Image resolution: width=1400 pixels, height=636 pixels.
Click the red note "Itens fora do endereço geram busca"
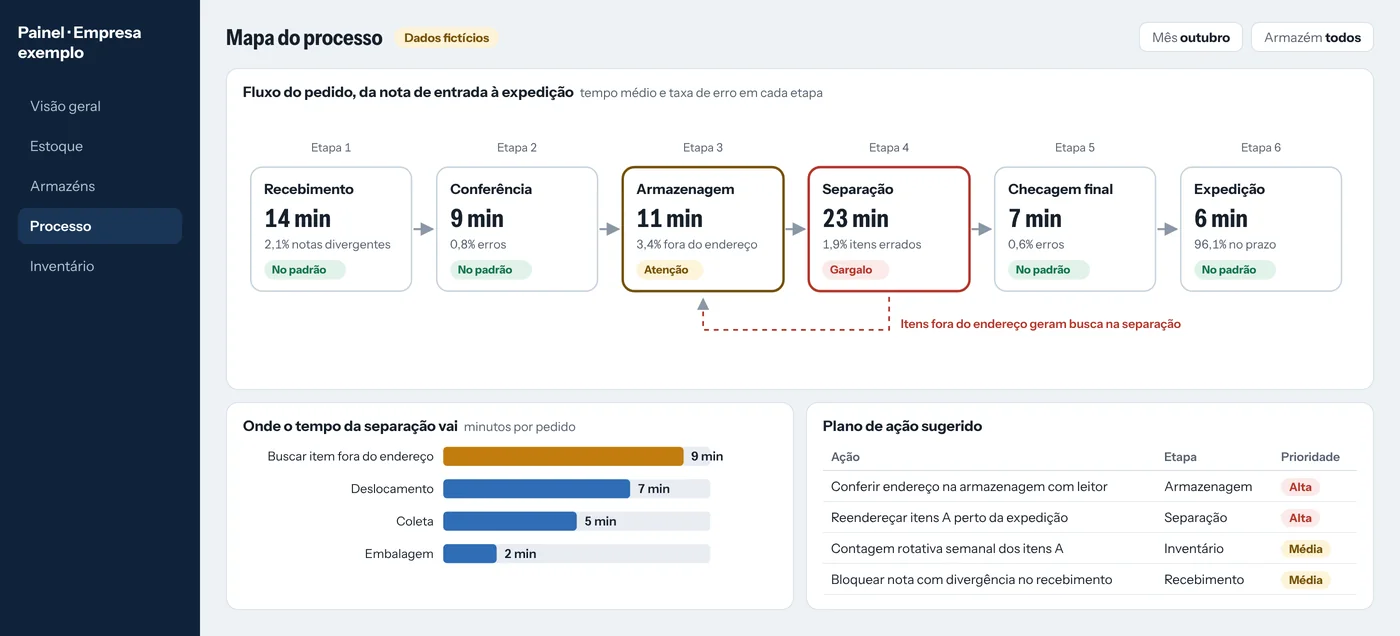click(x=1041, y=324)
